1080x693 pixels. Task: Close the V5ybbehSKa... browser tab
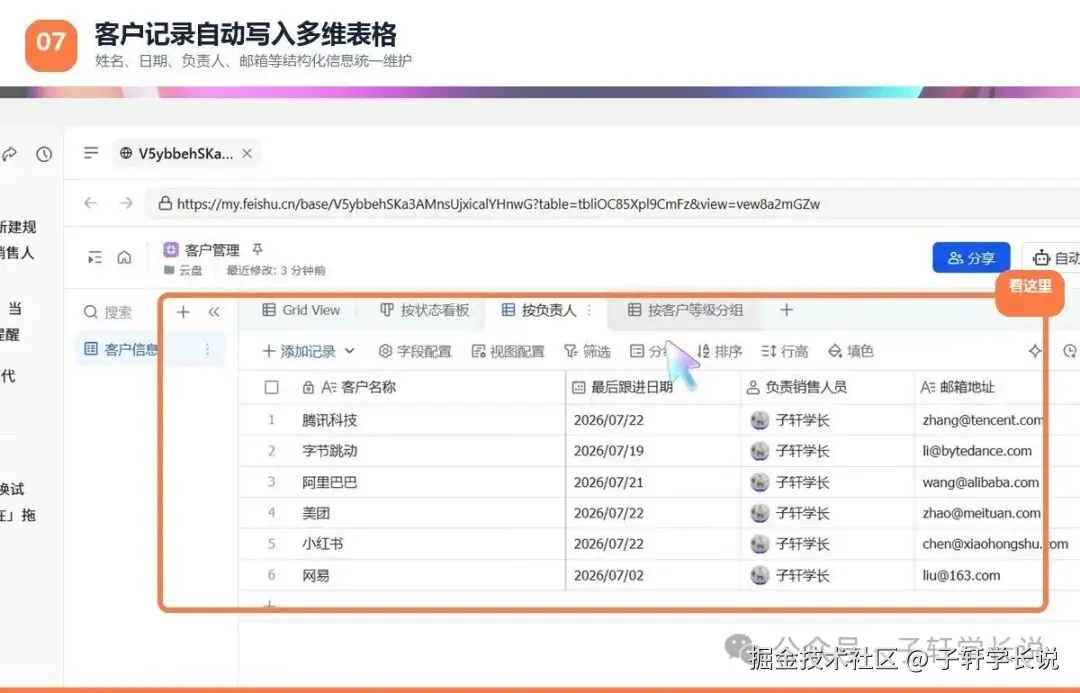(x=247, y=154)
